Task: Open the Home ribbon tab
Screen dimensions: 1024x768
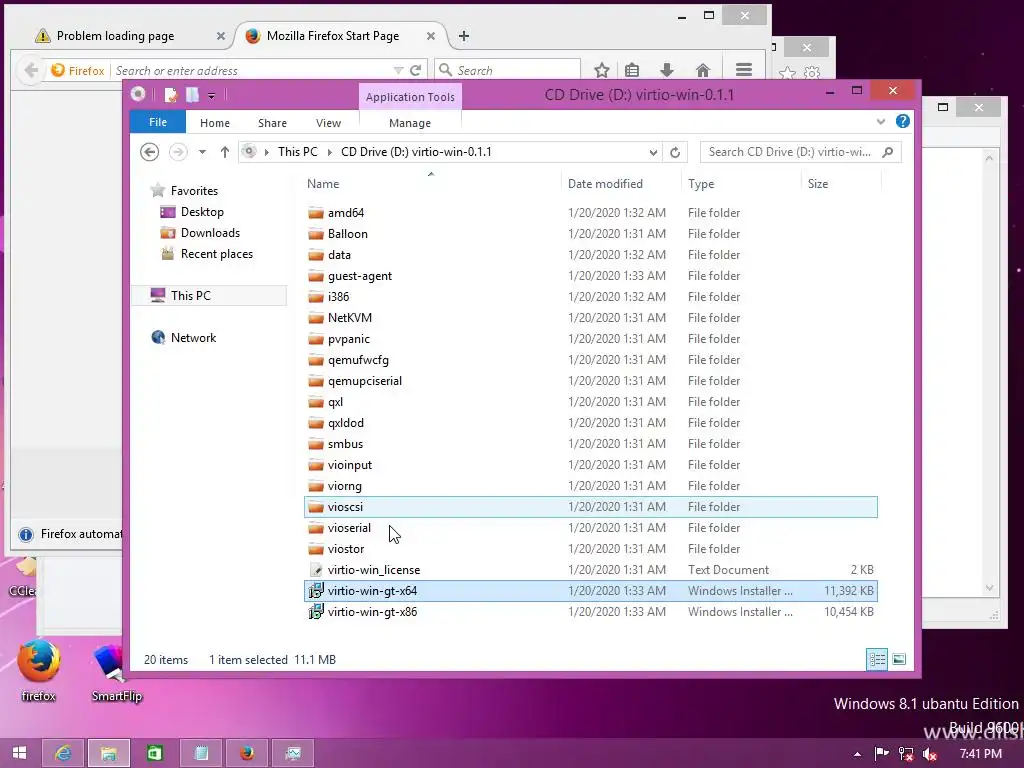Action: tap(215, 123)
